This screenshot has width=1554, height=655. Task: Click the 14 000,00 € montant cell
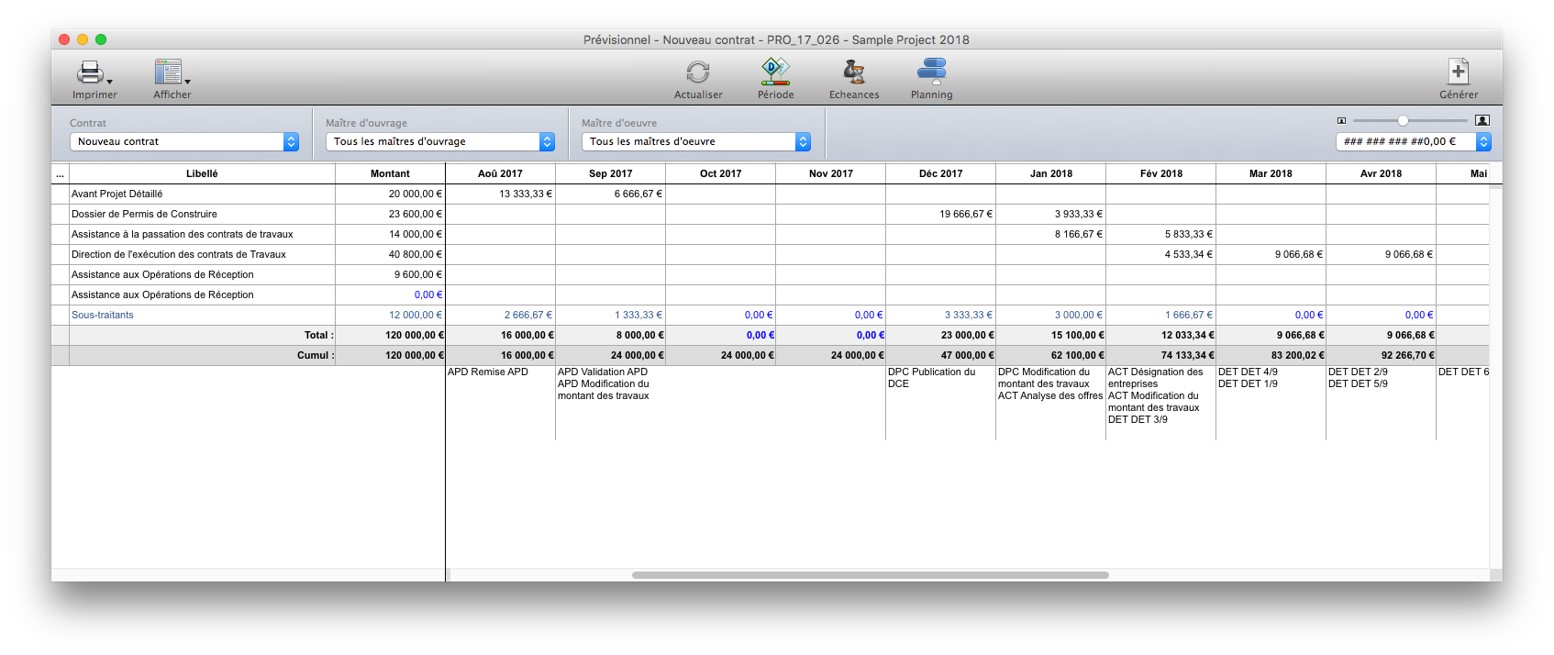[390, 234]
